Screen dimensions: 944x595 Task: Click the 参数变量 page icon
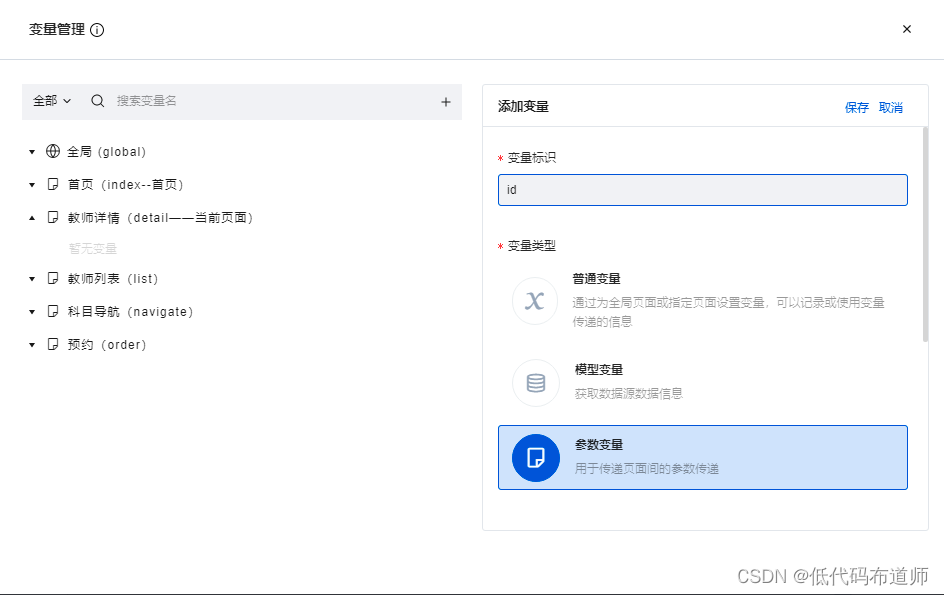535,458
